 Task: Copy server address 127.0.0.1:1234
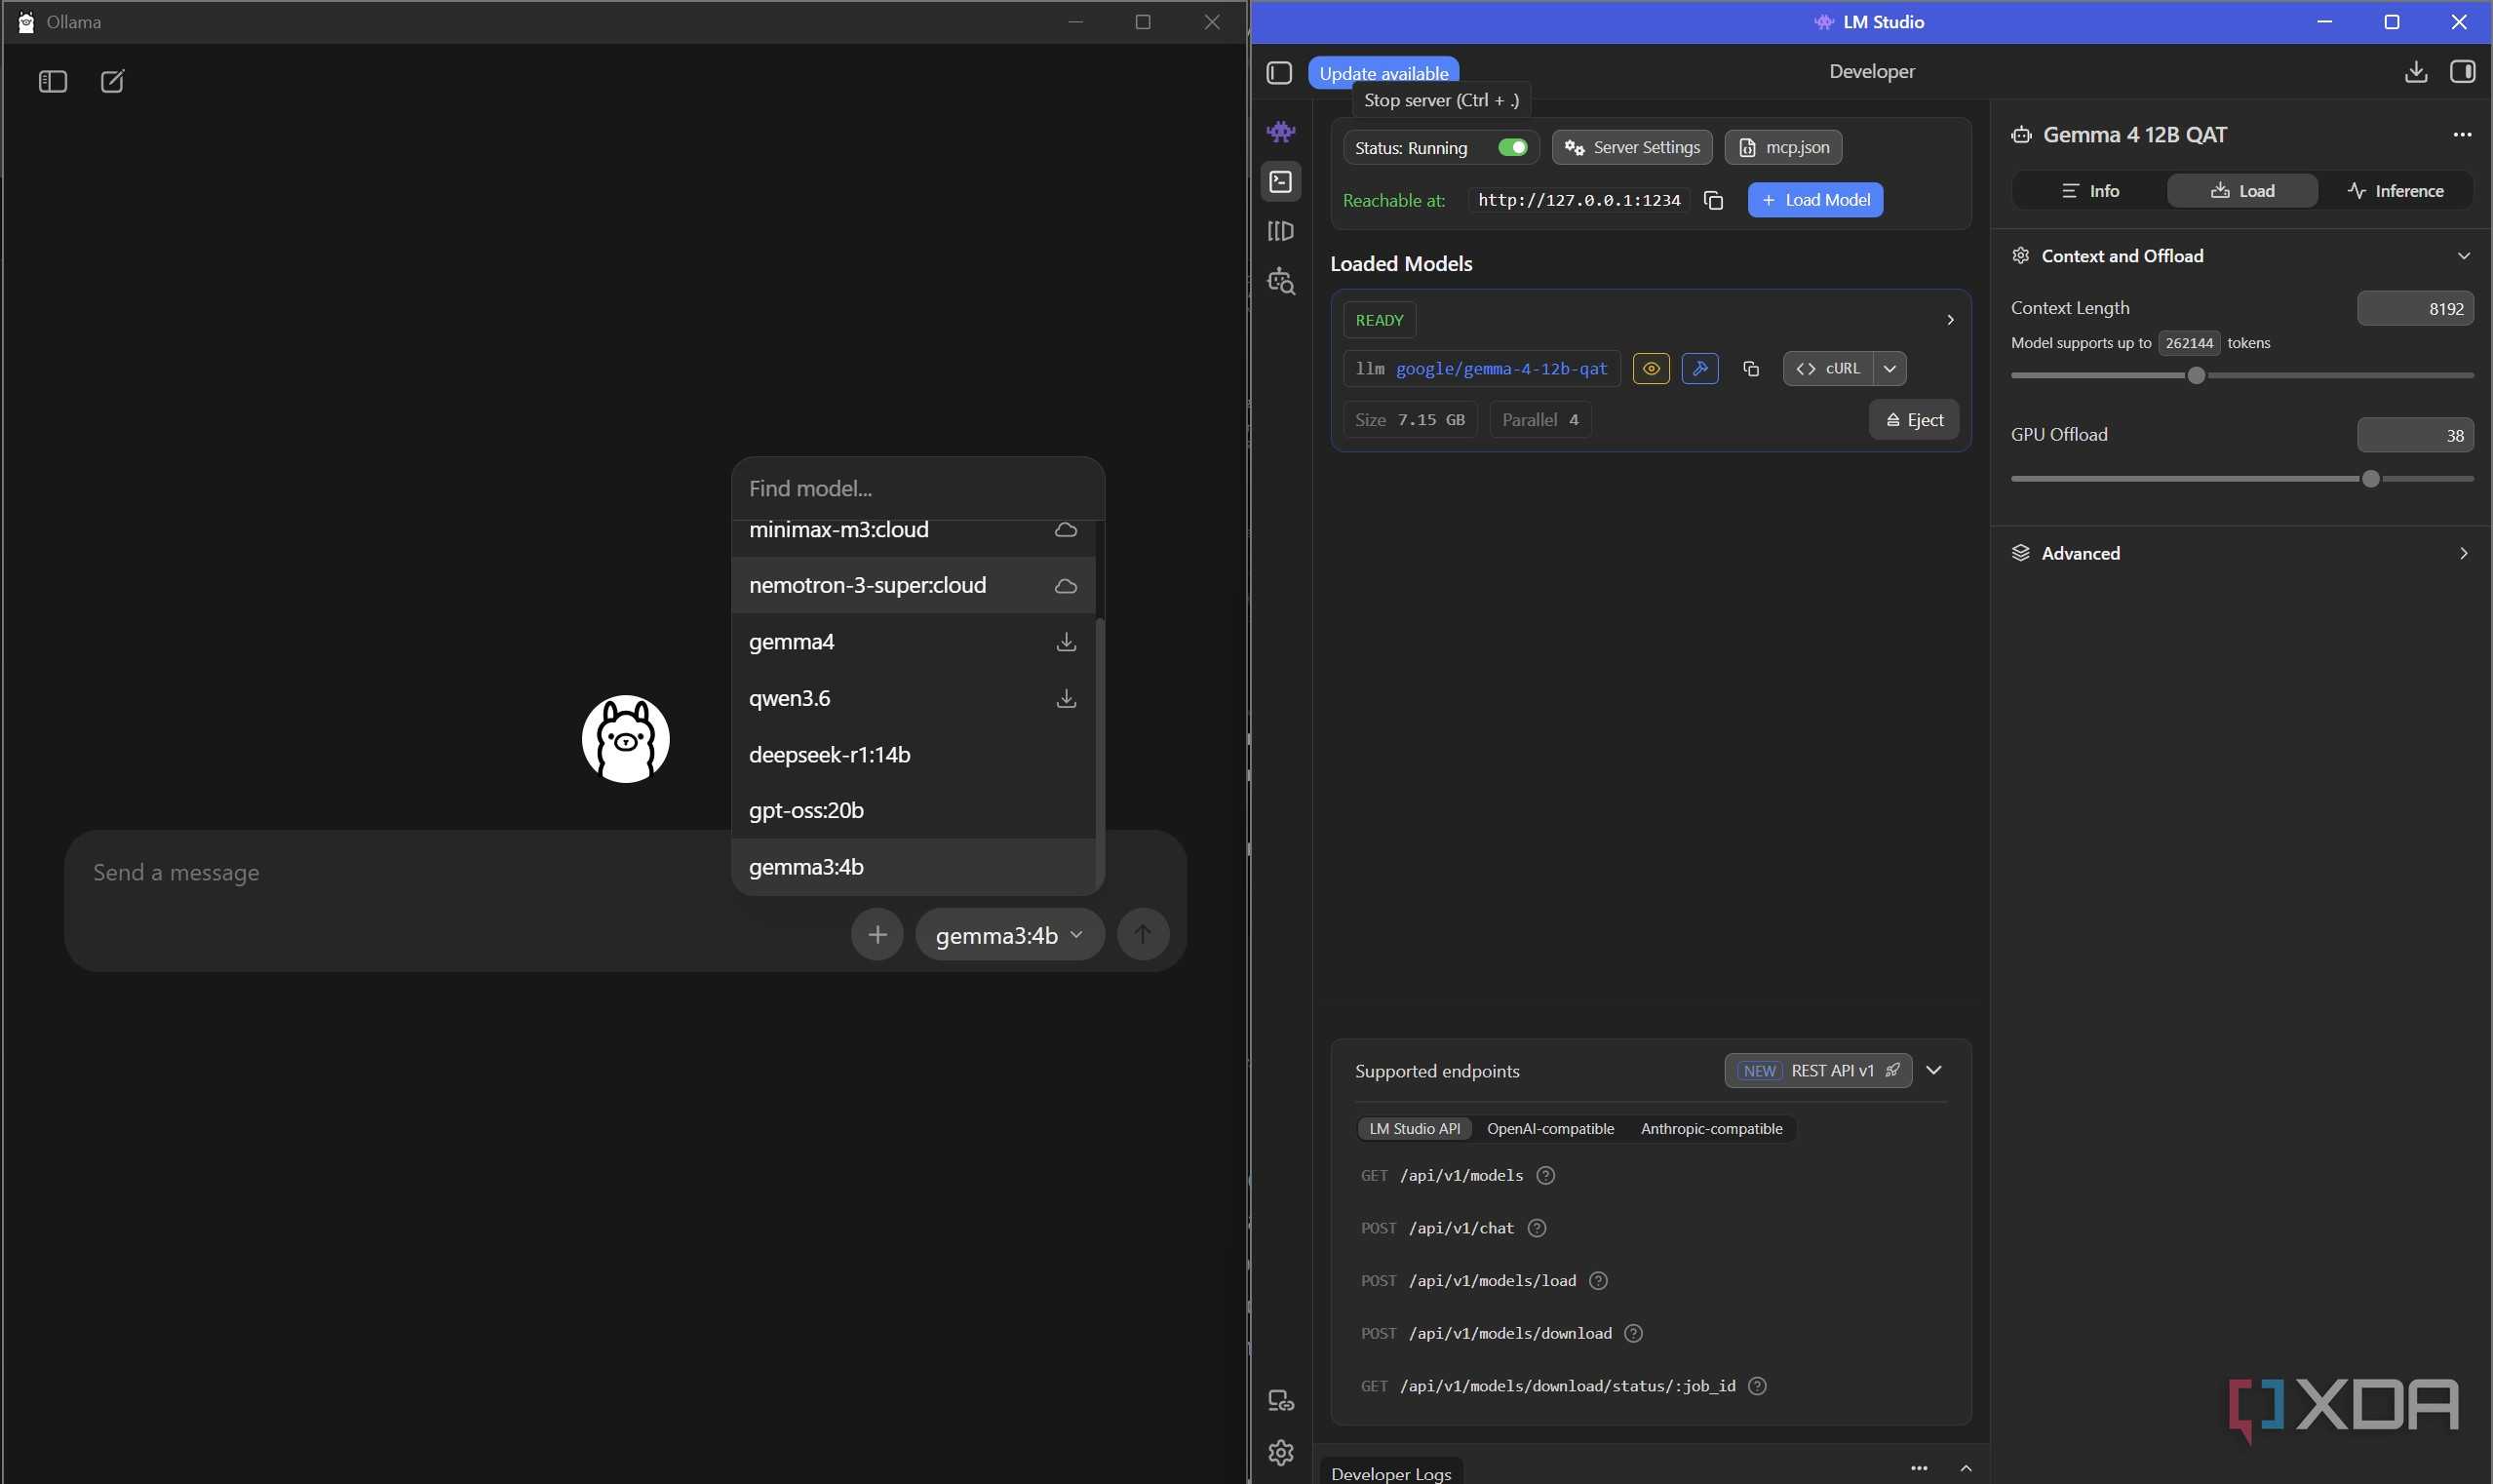click(x=1713, y=200)
